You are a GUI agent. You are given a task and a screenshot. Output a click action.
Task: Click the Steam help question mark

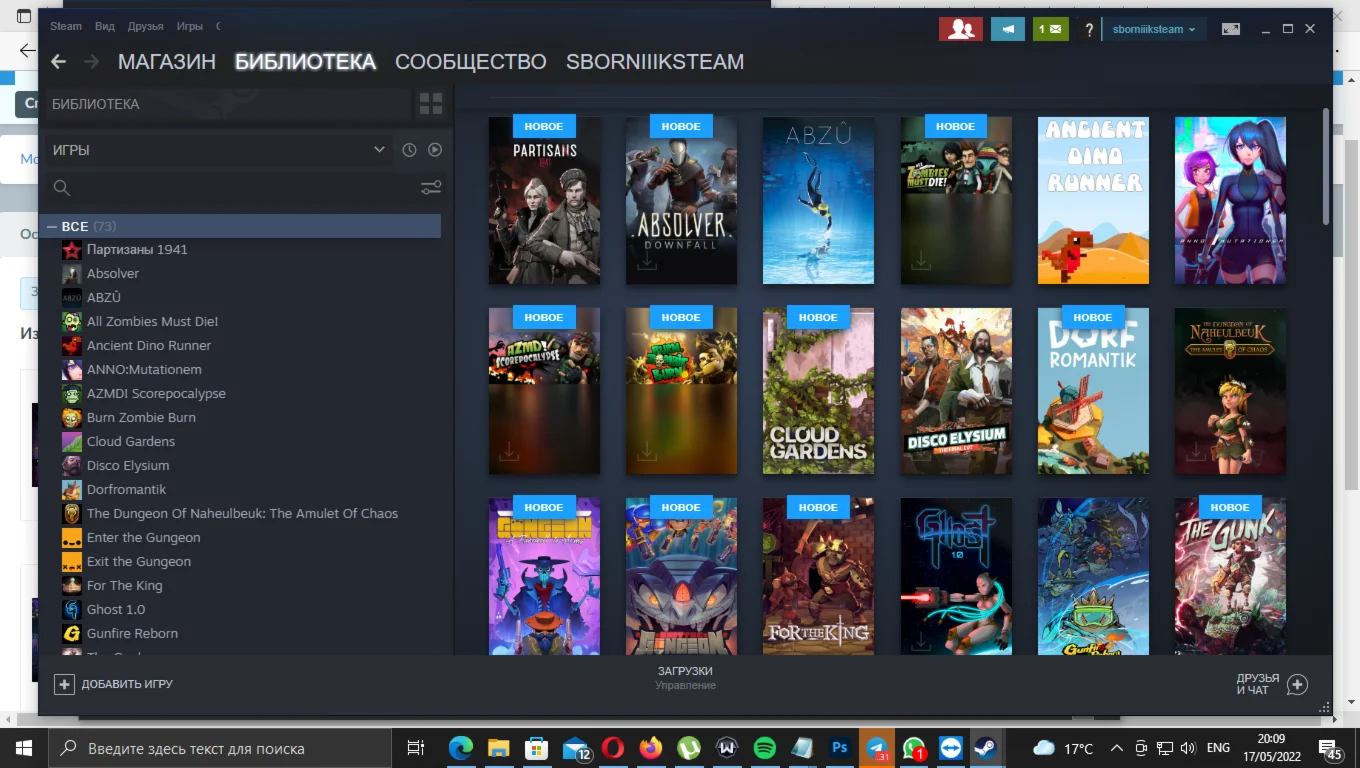point(1089,30)
